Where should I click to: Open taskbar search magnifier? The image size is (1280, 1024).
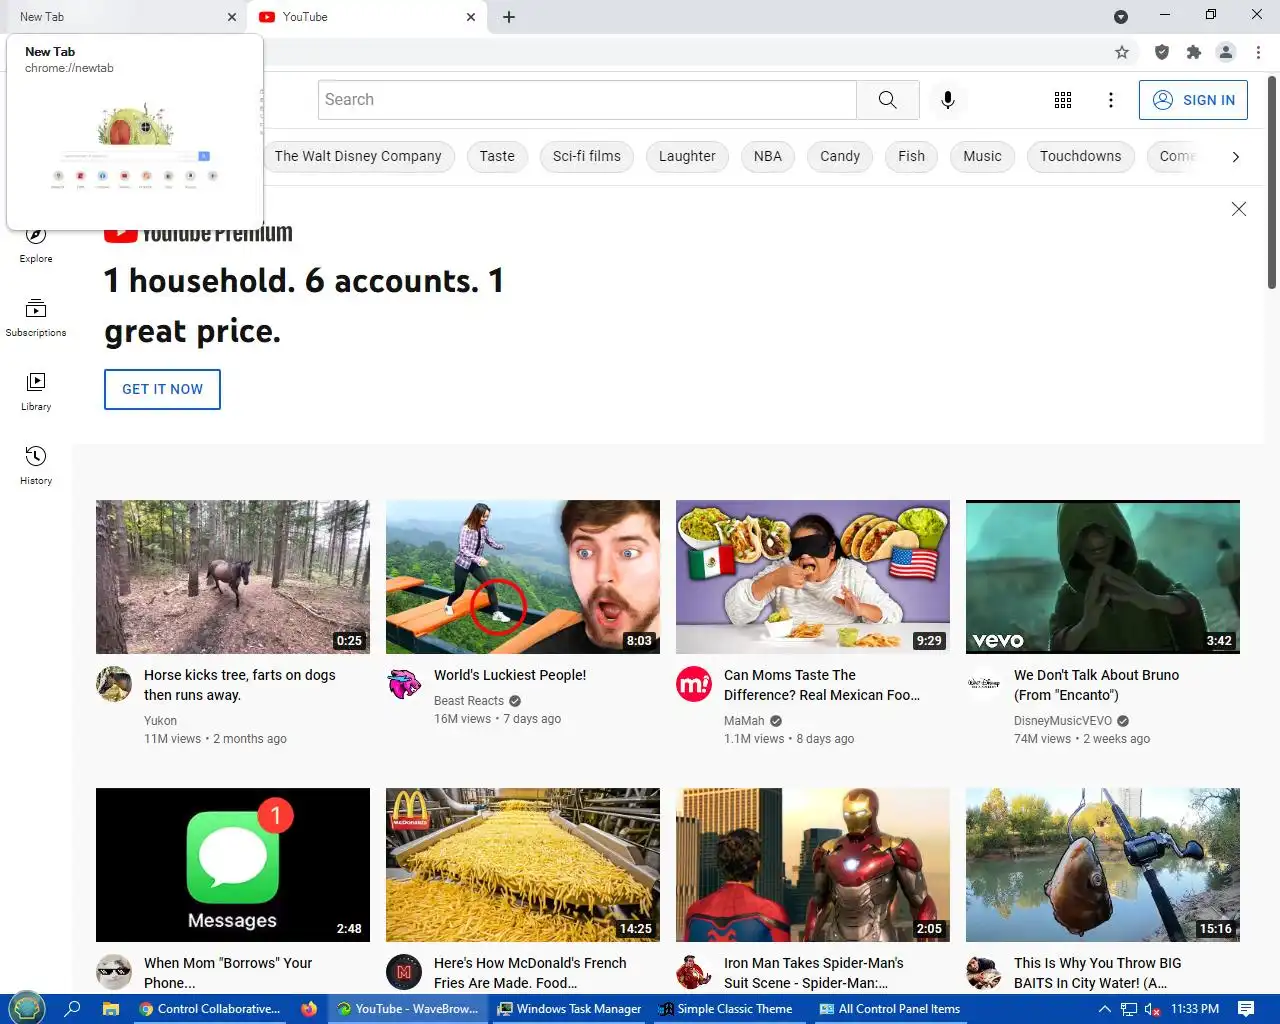pos(72,1009)
